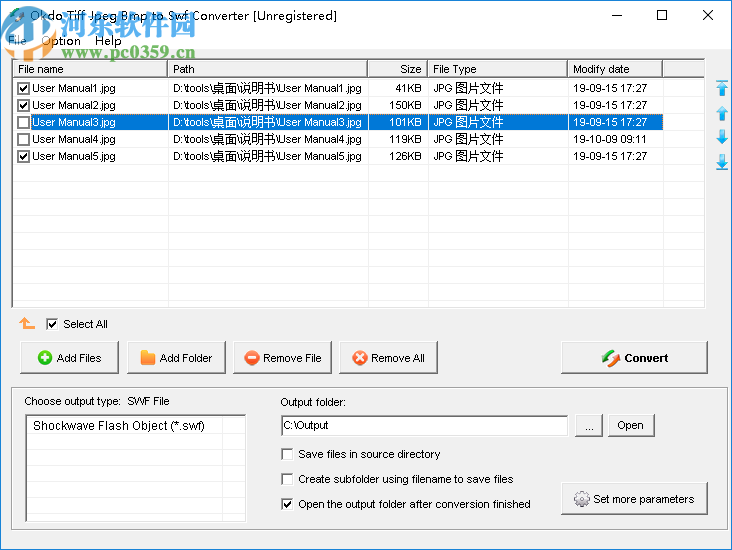
Task: Move file to top with topmost arrow
Action: click(x=722, y=88)
